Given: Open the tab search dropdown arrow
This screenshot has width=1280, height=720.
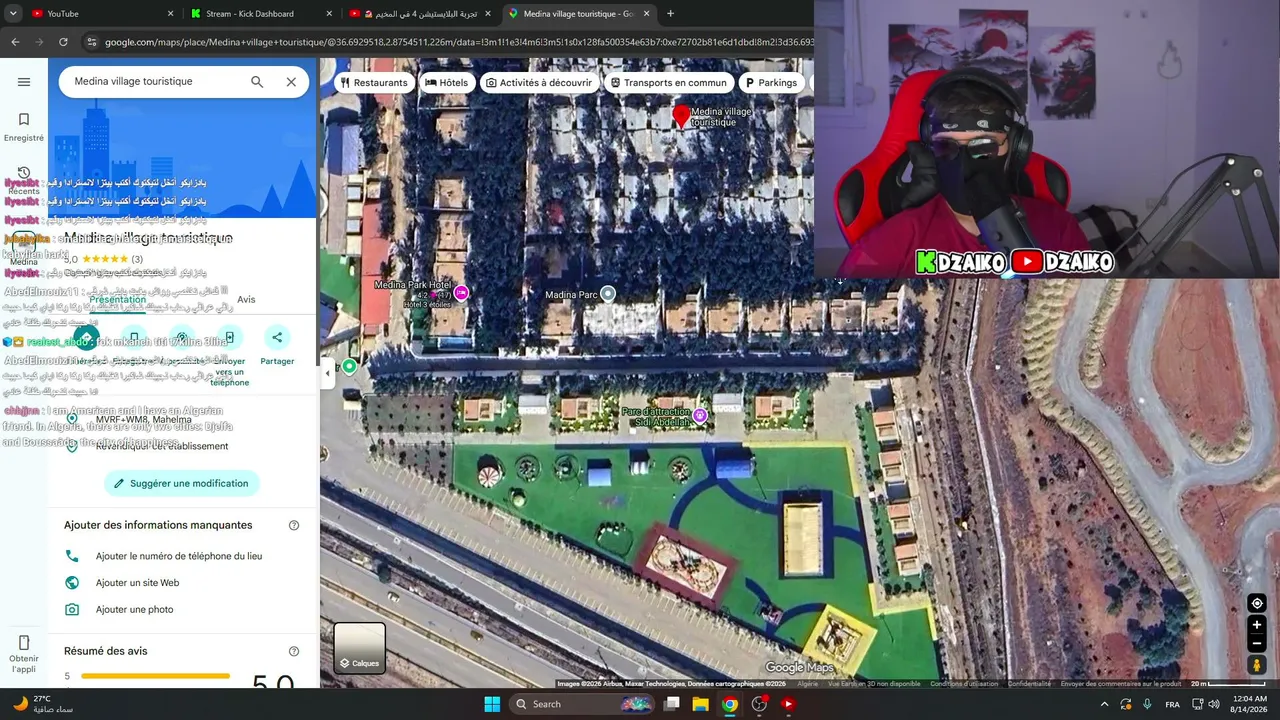Looking at the screenshot, I should (x=12, y=14).
